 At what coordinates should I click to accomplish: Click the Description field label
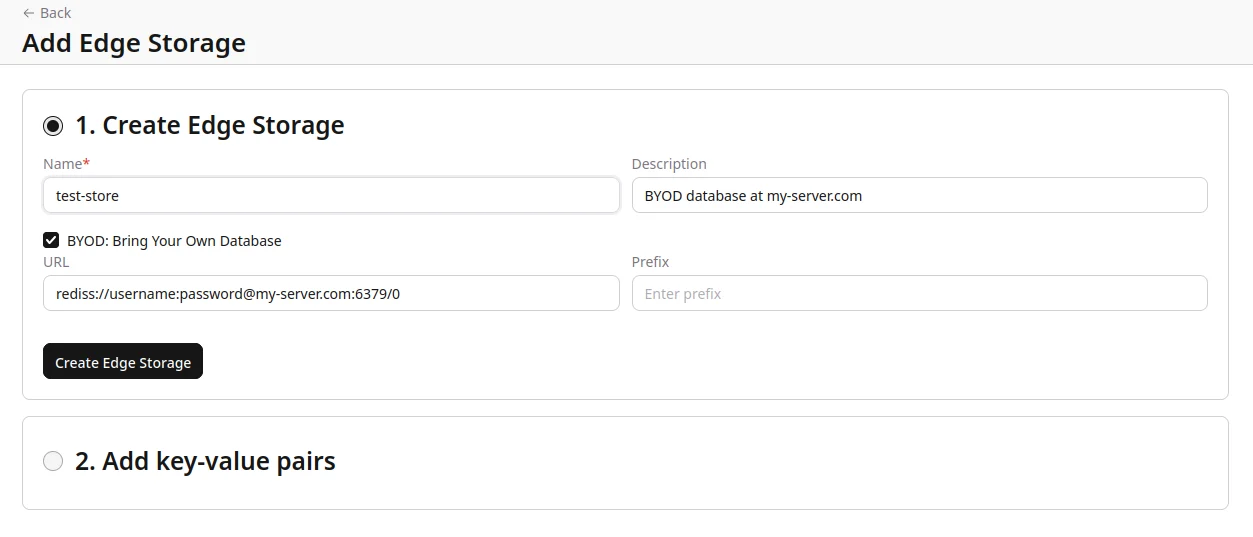point(669,164)
